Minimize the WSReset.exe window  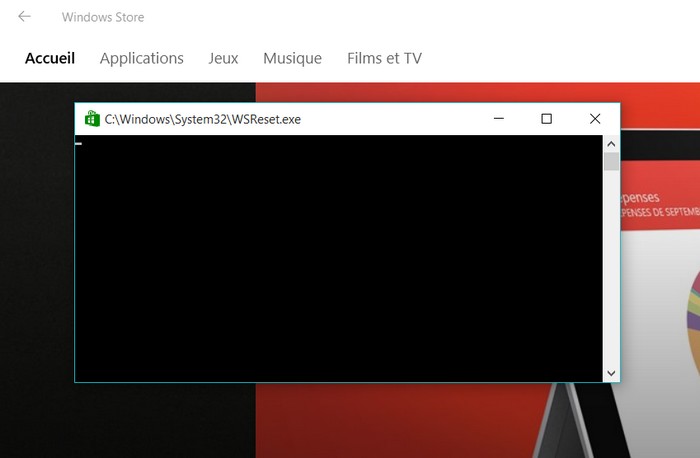(x=499, y=119)
